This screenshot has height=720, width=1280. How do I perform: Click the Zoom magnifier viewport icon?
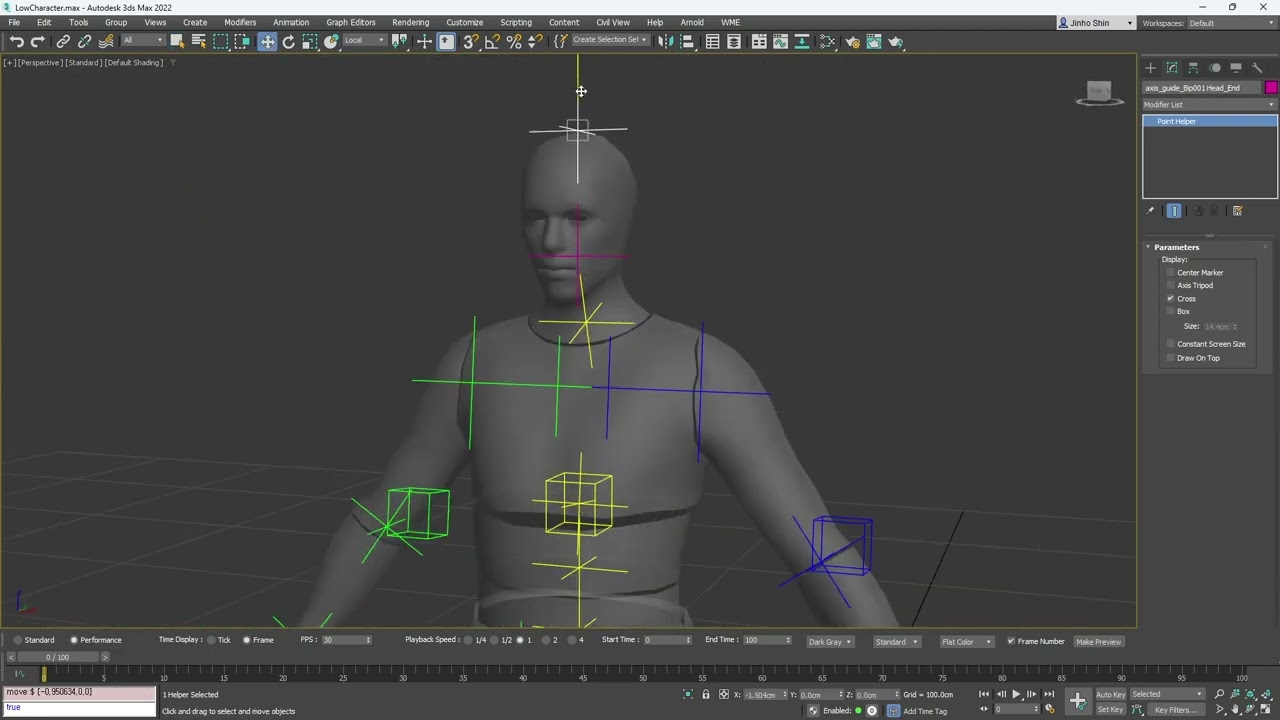tap(1219, 694)
